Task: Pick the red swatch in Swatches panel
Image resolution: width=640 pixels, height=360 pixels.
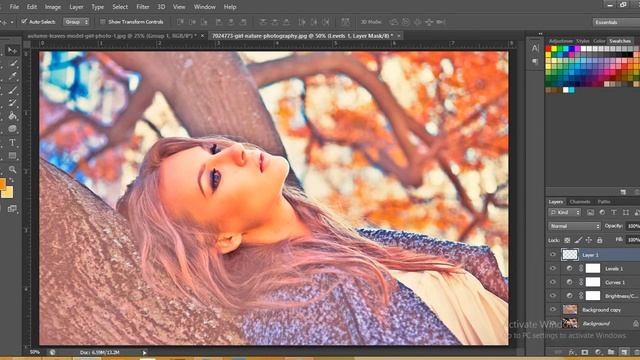Action: (x=548, y=49)
